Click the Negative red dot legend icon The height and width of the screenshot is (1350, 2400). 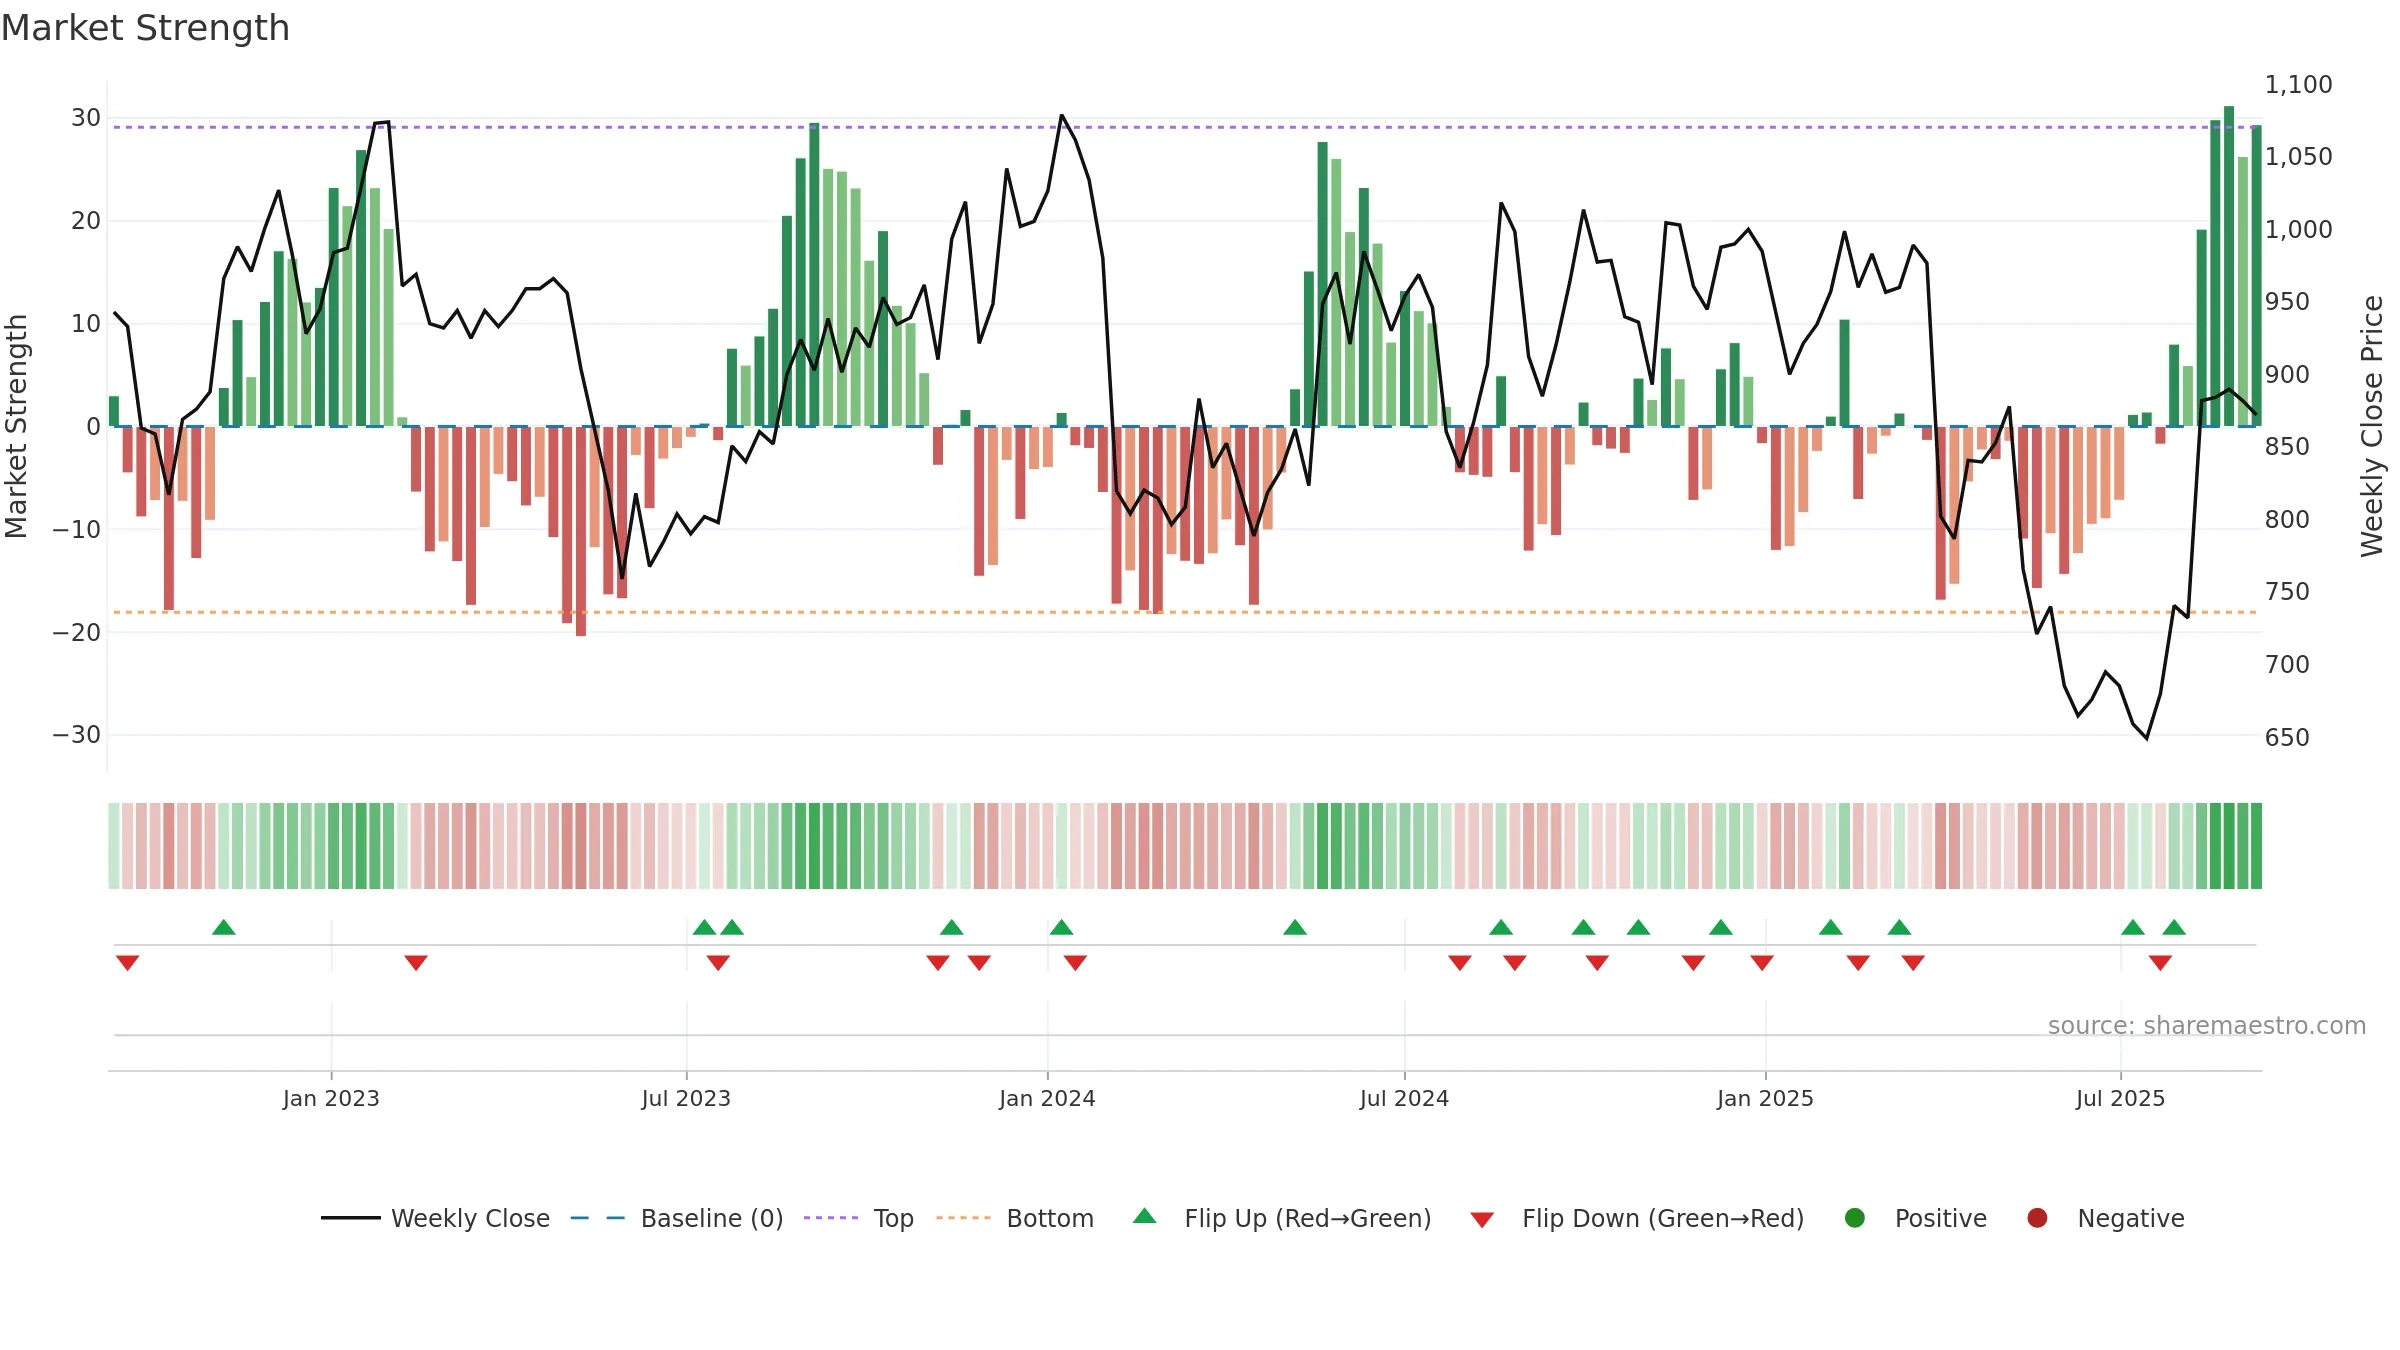pos(2037,1218)
